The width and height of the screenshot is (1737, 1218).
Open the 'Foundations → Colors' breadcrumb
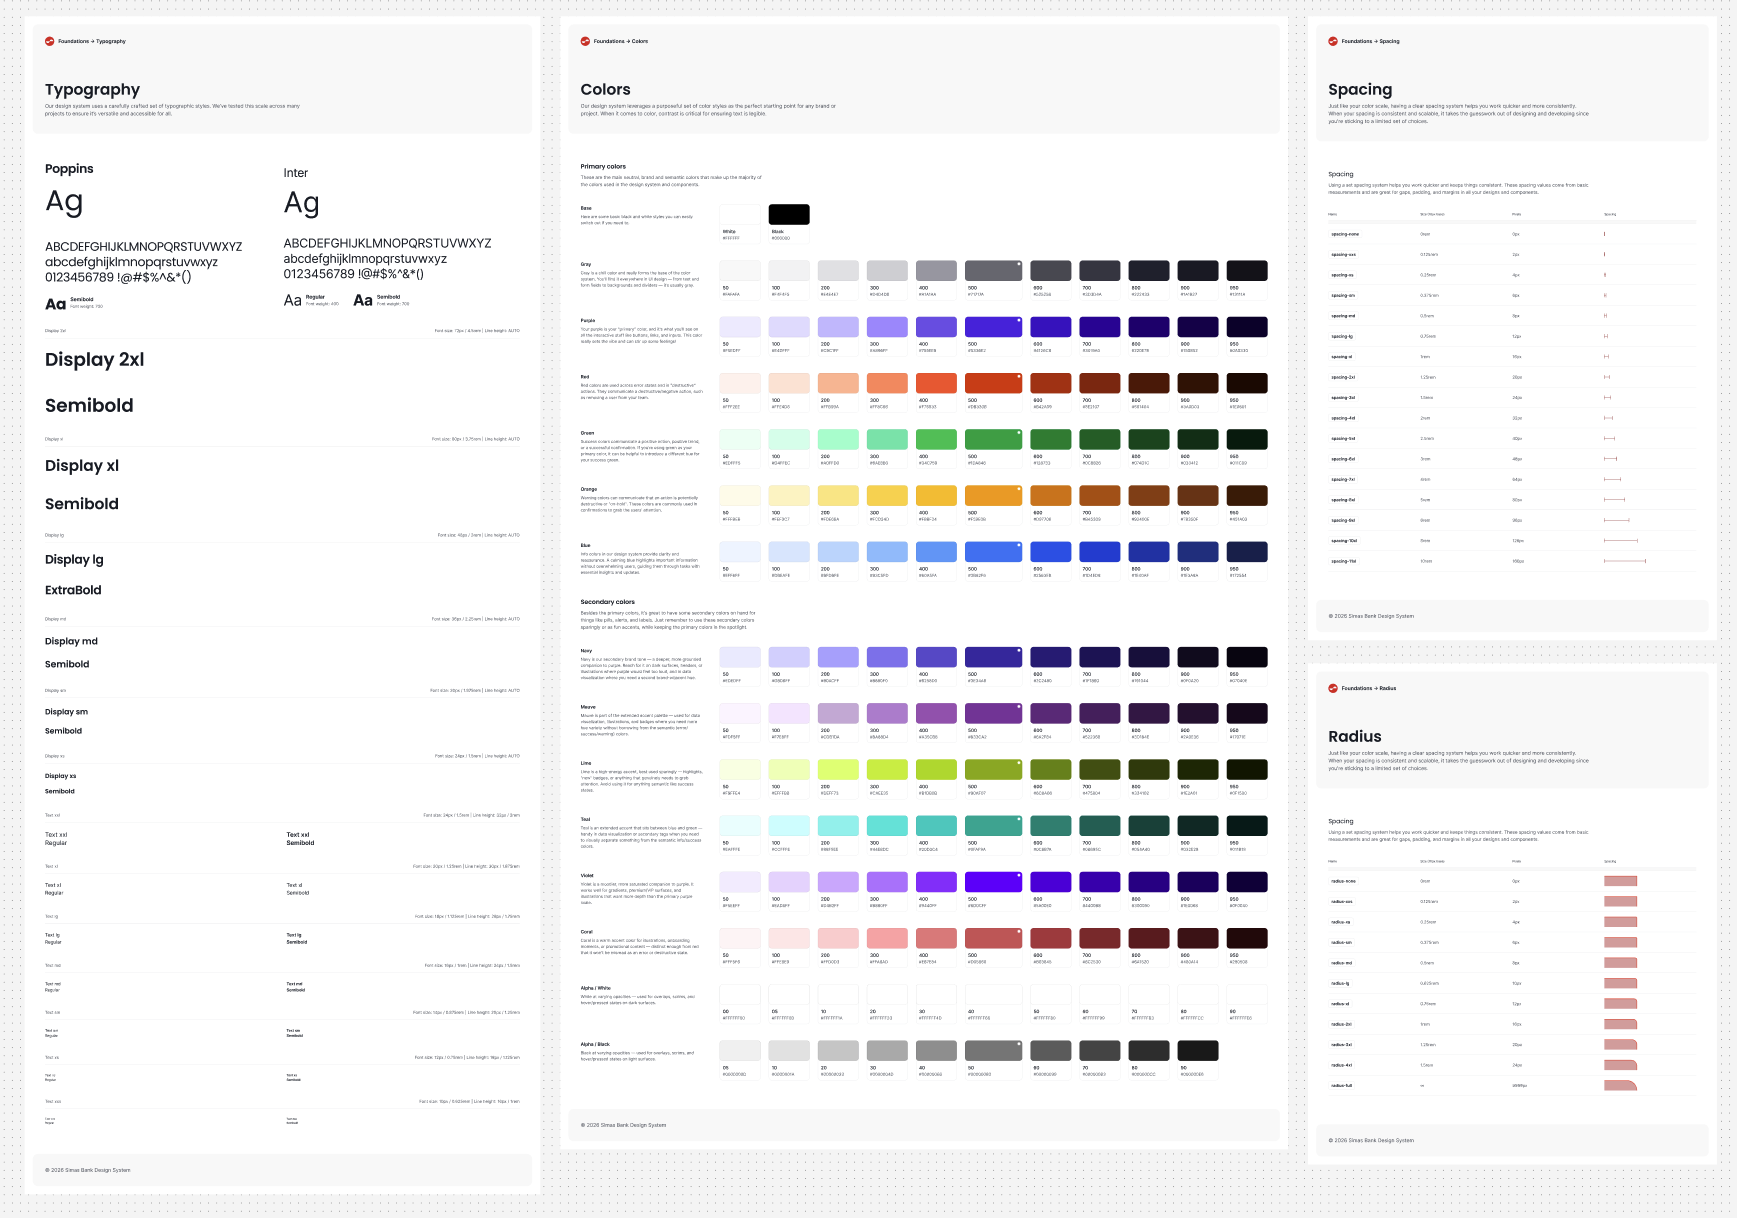coord(621,41)
